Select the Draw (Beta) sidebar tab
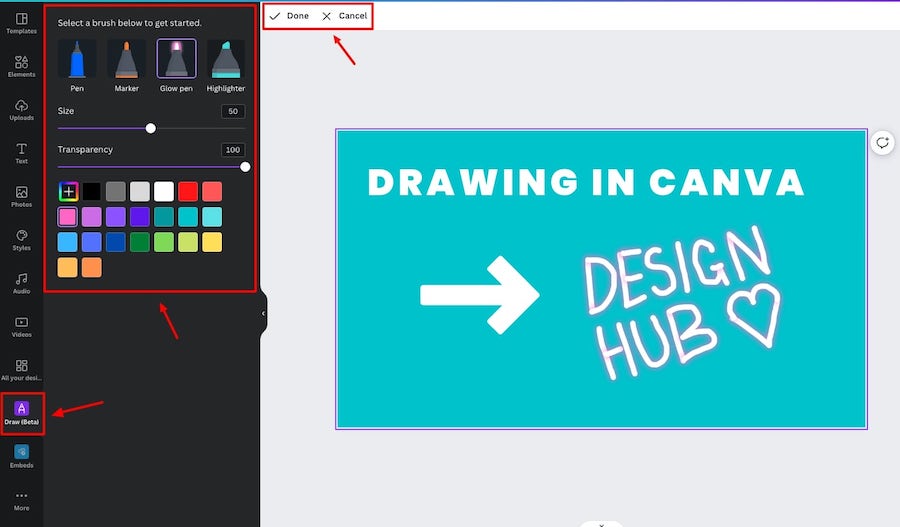Screen dimensions: 900x527 22,413
